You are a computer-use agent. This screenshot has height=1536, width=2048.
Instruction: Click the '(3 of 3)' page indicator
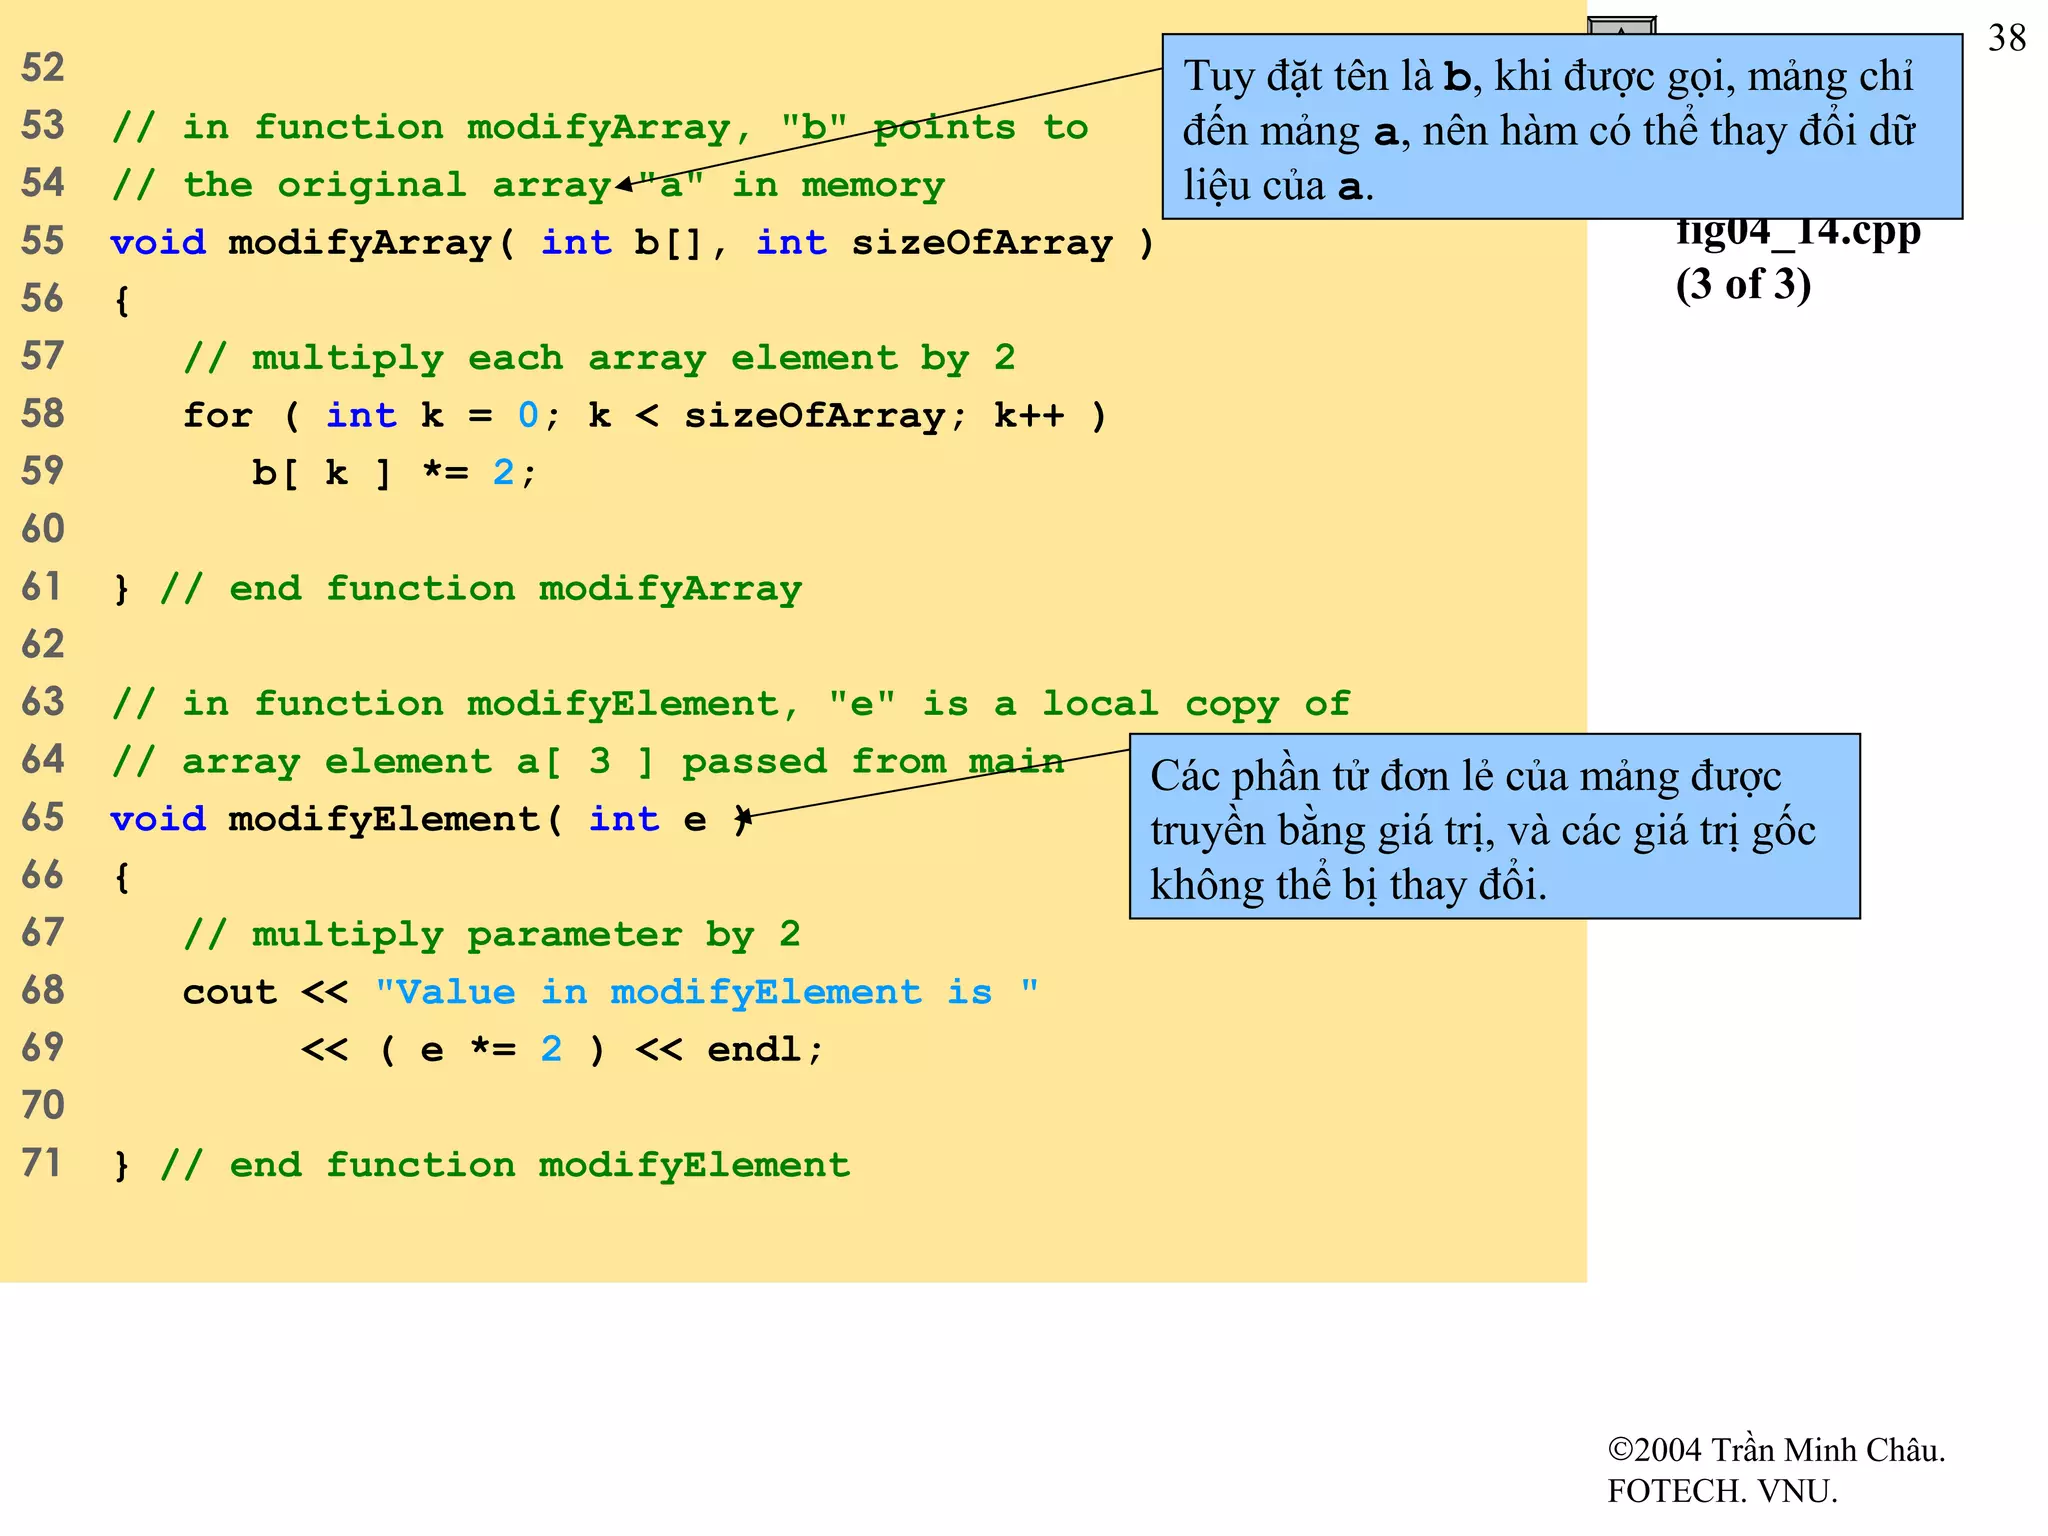(1743, 285)
